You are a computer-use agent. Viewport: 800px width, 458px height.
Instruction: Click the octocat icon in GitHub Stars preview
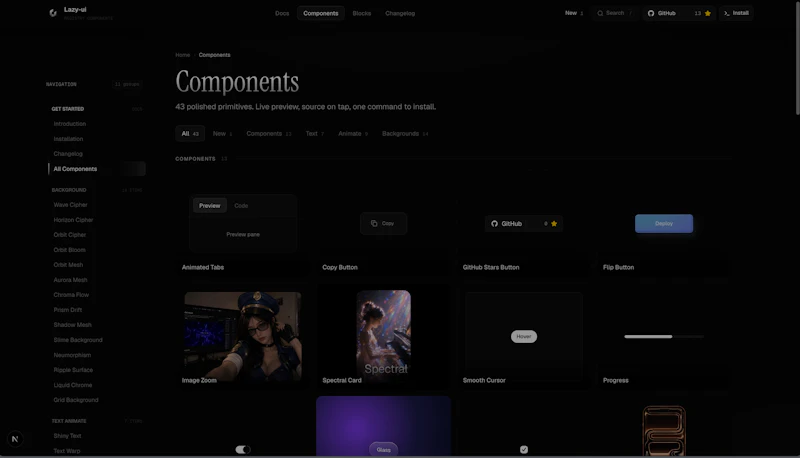[x=494, y=223]
